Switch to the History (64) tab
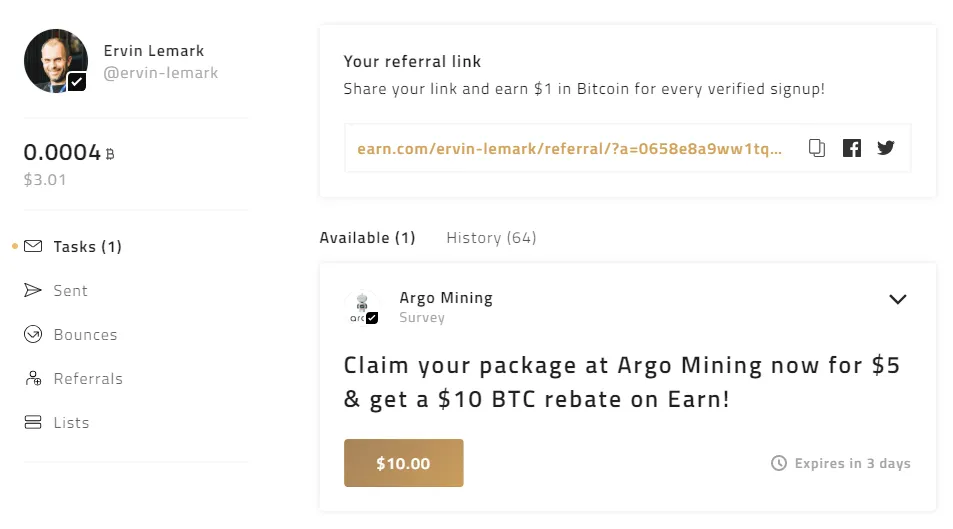The width and height of the screenshot is (953, 529). 491,238
